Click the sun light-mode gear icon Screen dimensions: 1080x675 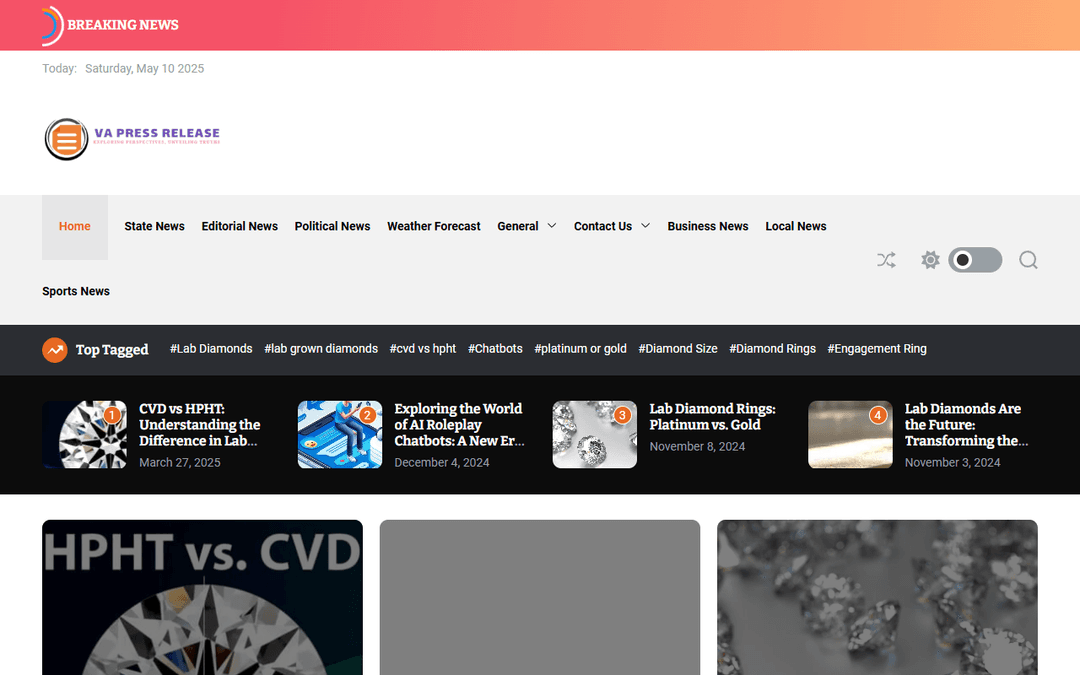[931, 260]
